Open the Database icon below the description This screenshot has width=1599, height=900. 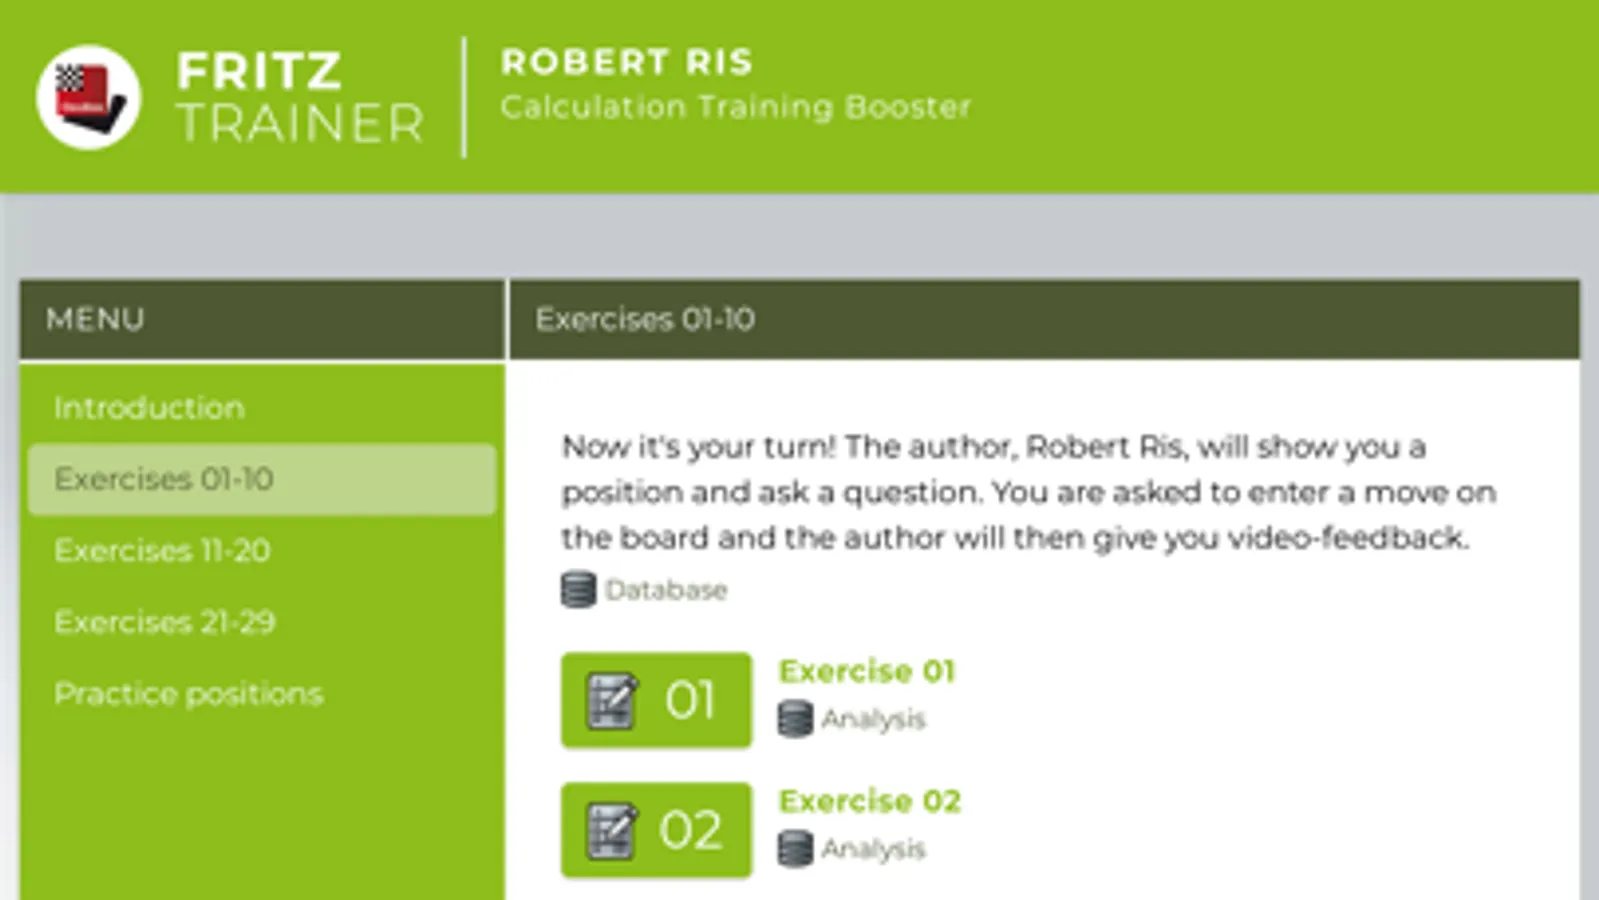pyautogui.click(x=578, y=590)
